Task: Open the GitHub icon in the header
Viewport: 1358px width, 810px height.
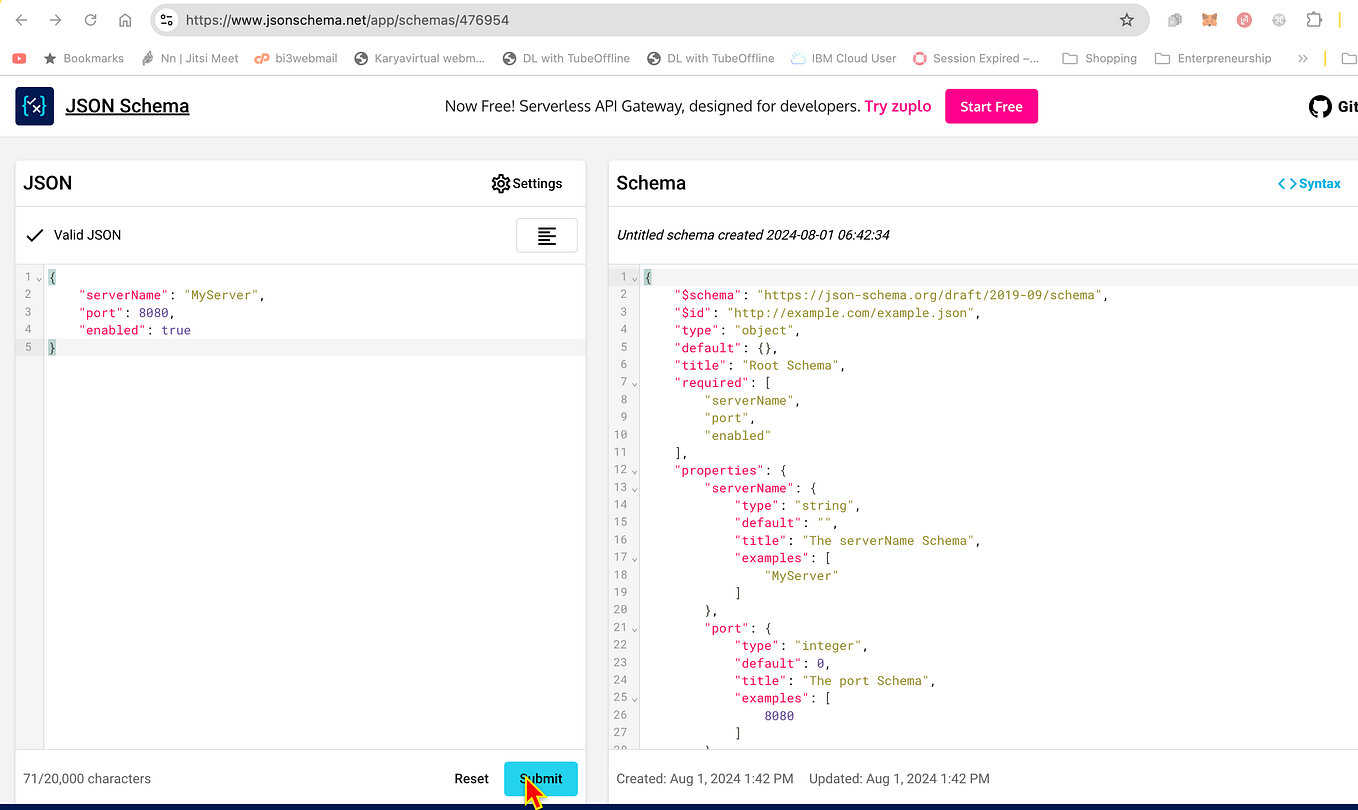Action: click(x=1320, y=106)
